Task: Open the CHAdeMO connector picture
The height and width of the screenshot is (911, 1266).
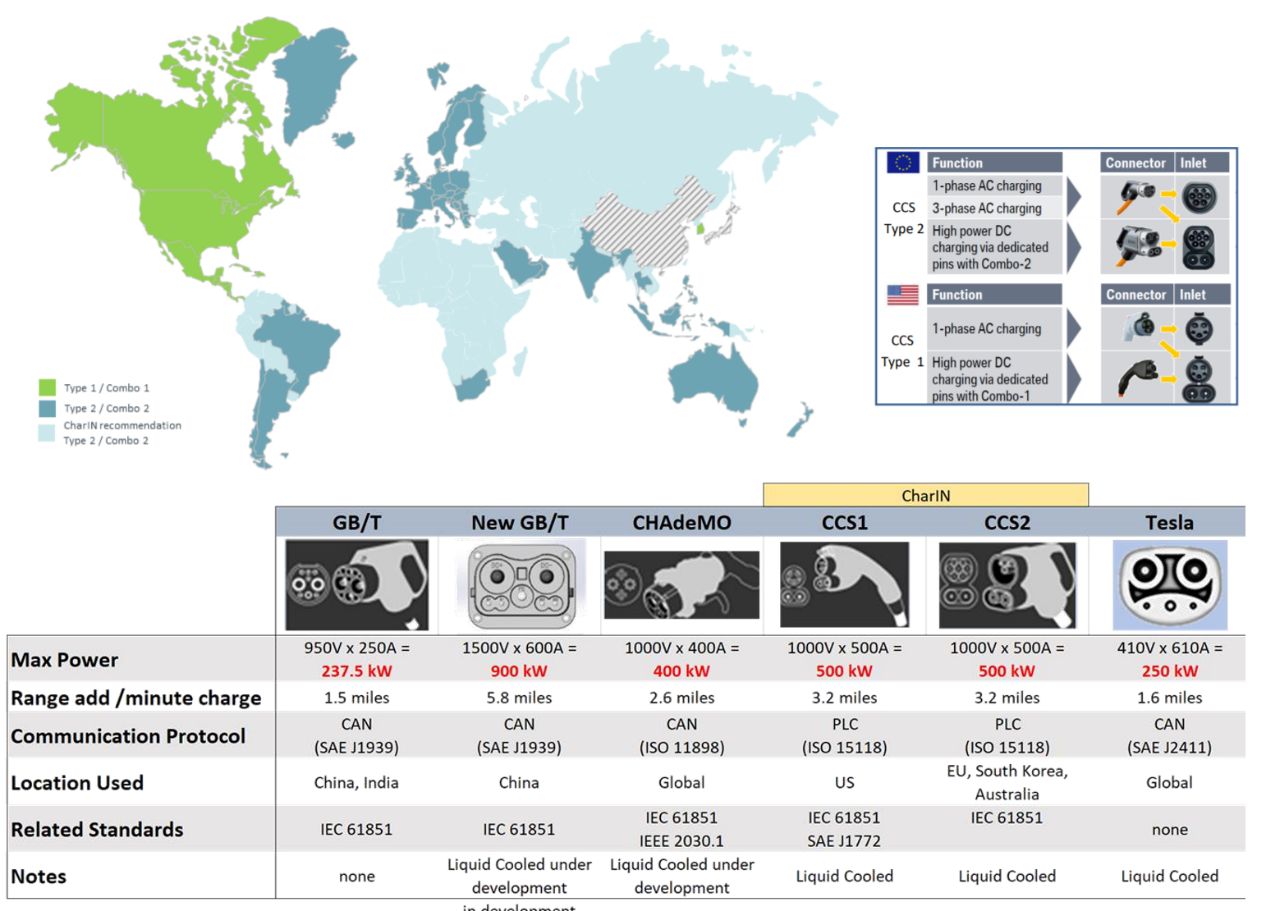Action: coord(682,585)
